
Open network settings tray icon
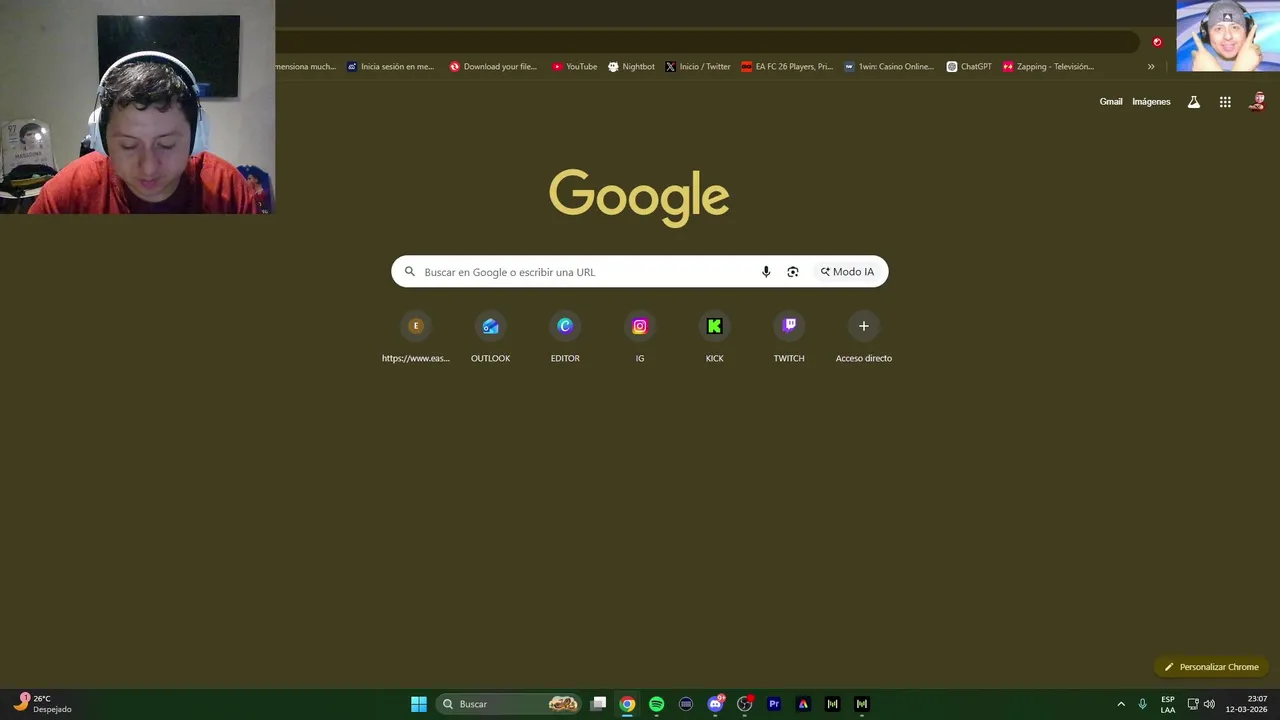(1193, 704)
